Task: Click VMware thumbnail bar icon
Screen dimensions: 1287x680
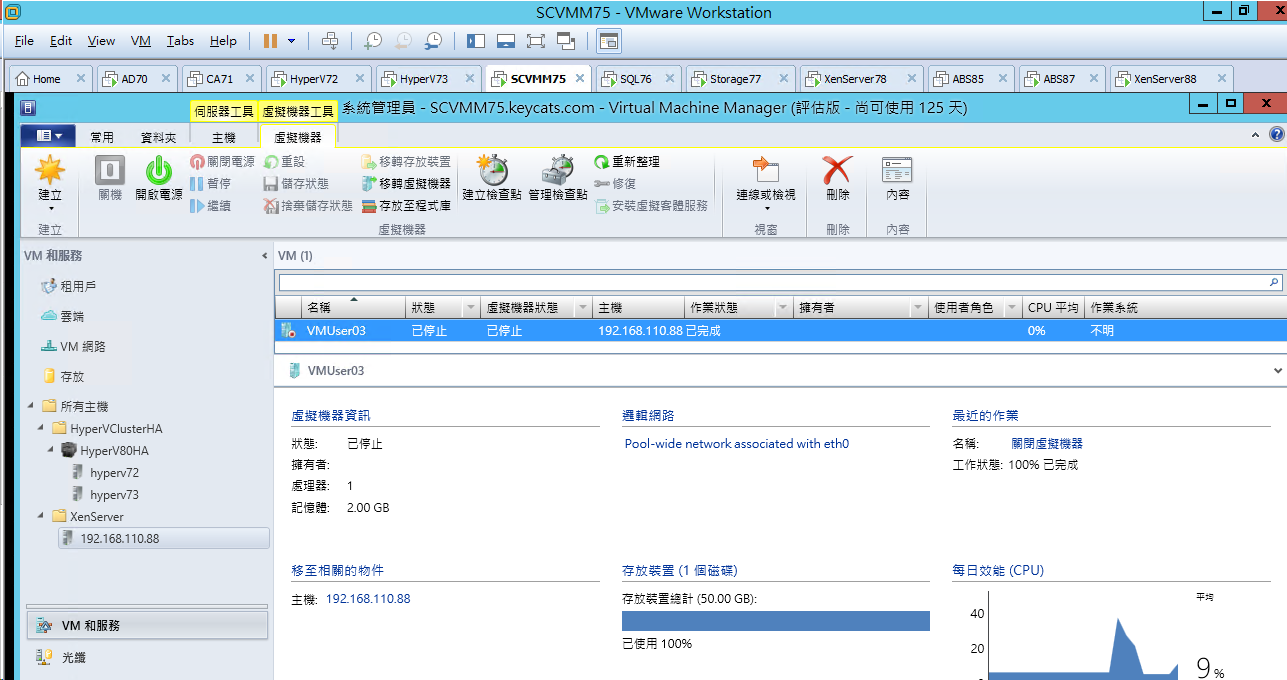Action: coord(505,41)
